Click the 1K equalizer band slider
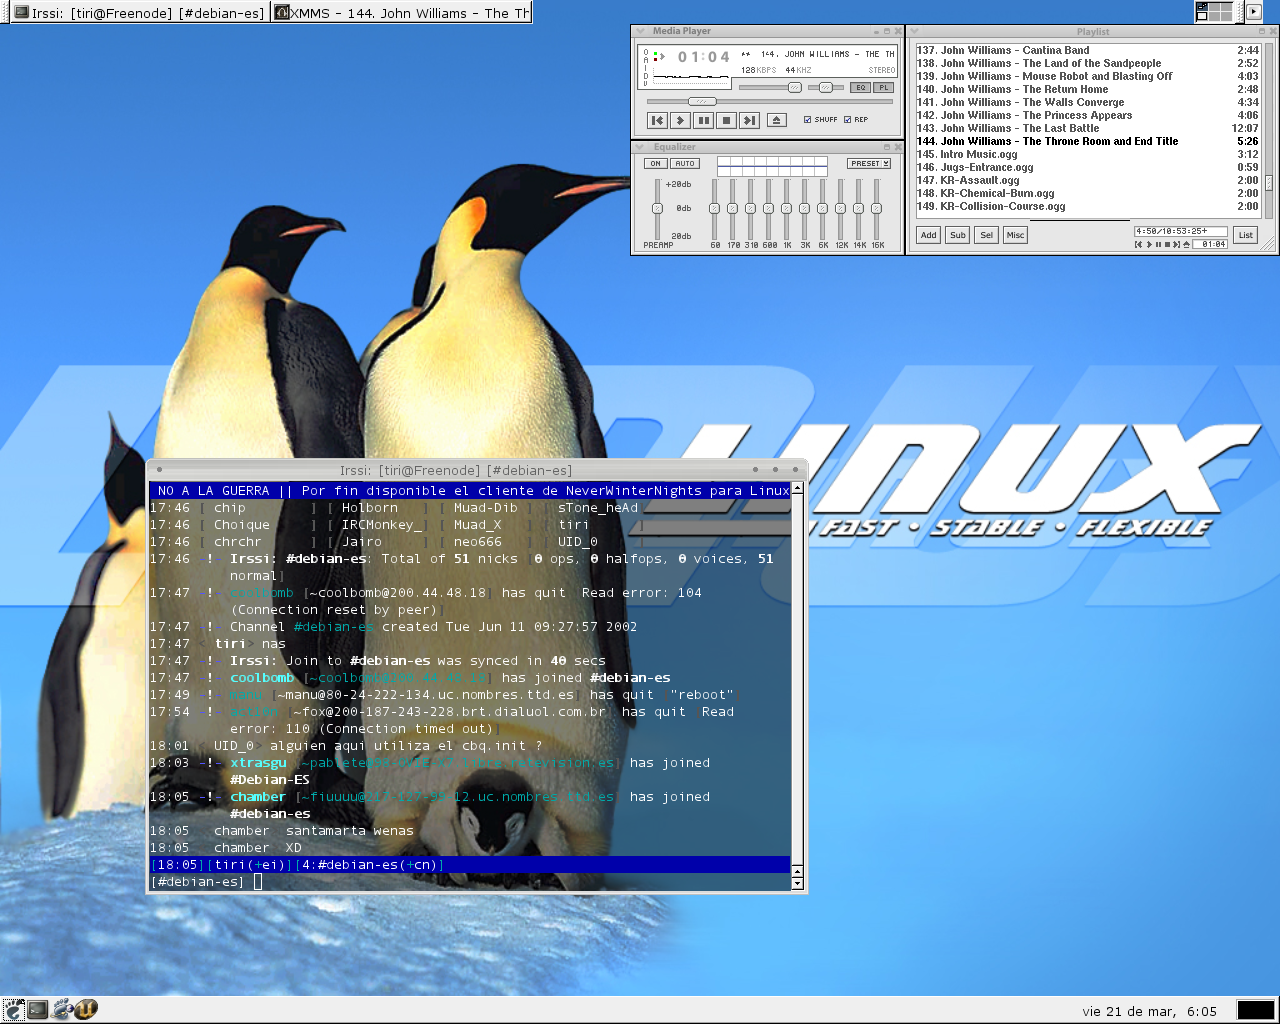This screenshot has height=1024, width=1280. tap(786, 208)
